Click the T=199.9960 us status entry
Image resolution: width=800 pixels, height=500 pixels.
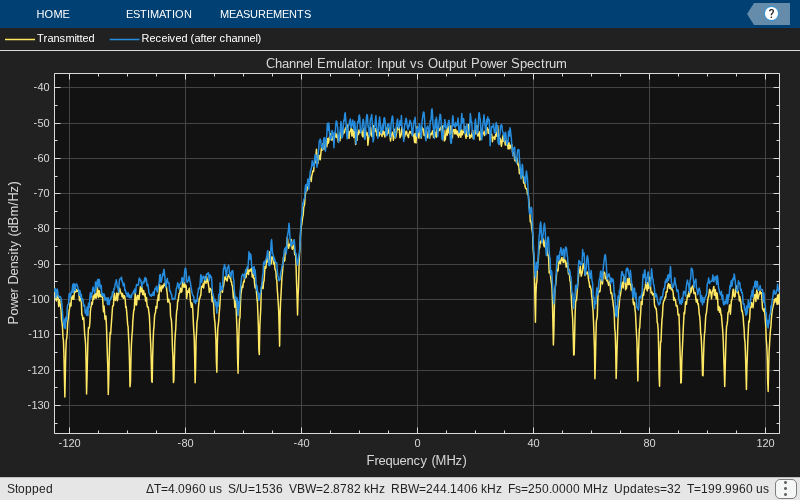coord(728,489)
